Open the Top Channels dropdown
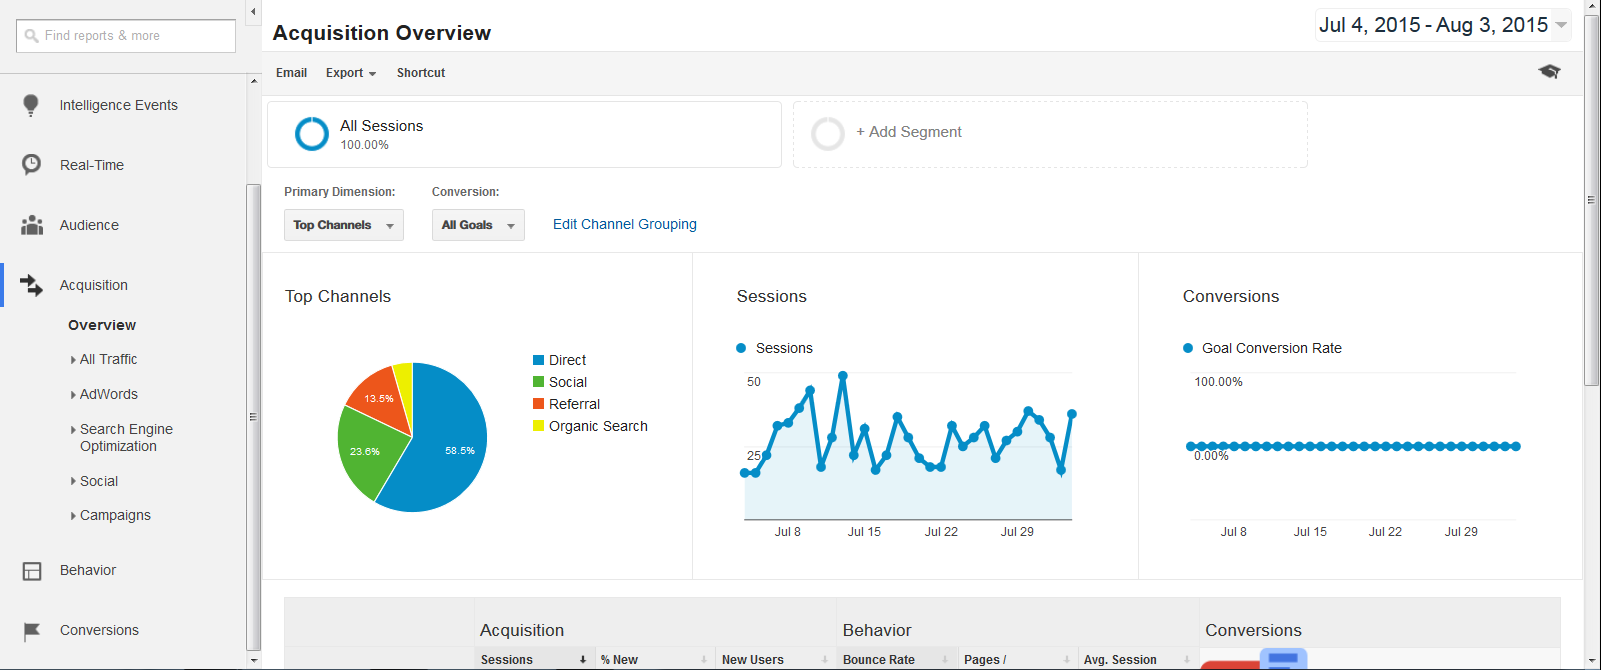The image size is (1601, 670). [344, 225]
